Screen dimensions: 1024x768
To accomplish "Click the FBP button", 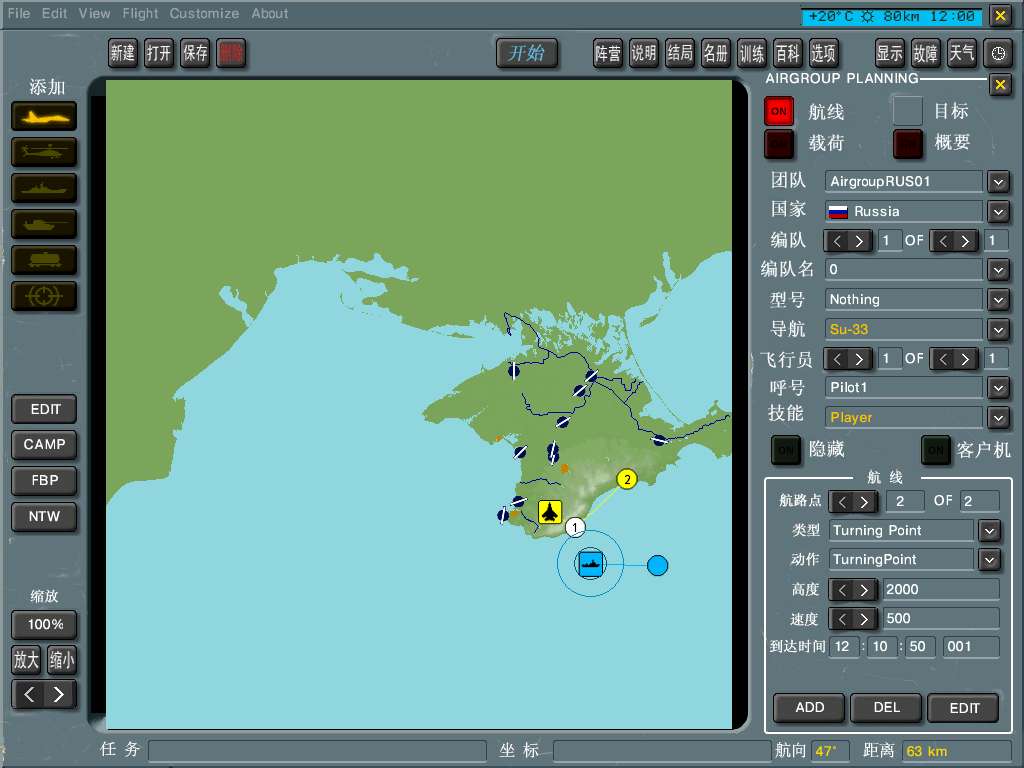I will tap(44, 481).
